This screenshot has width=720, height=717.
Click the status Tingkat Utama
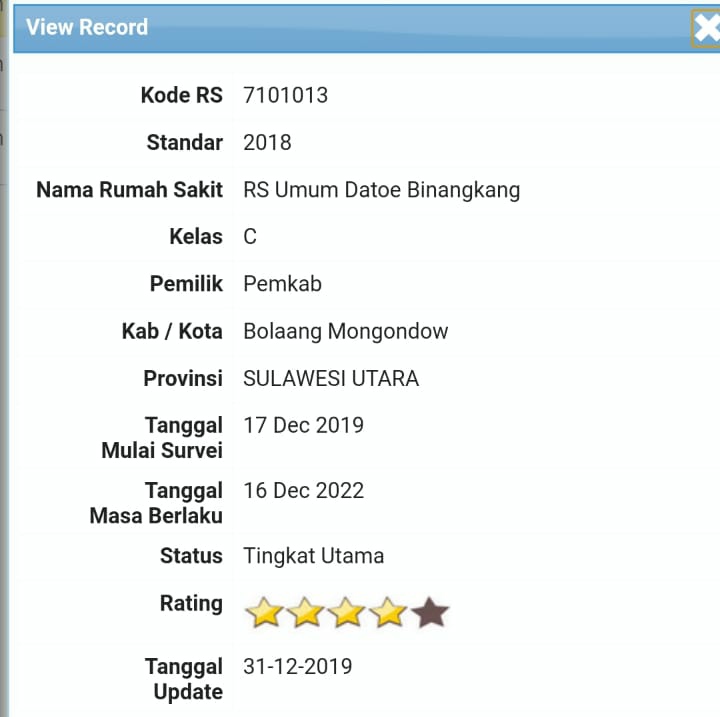tap(313, 556)
